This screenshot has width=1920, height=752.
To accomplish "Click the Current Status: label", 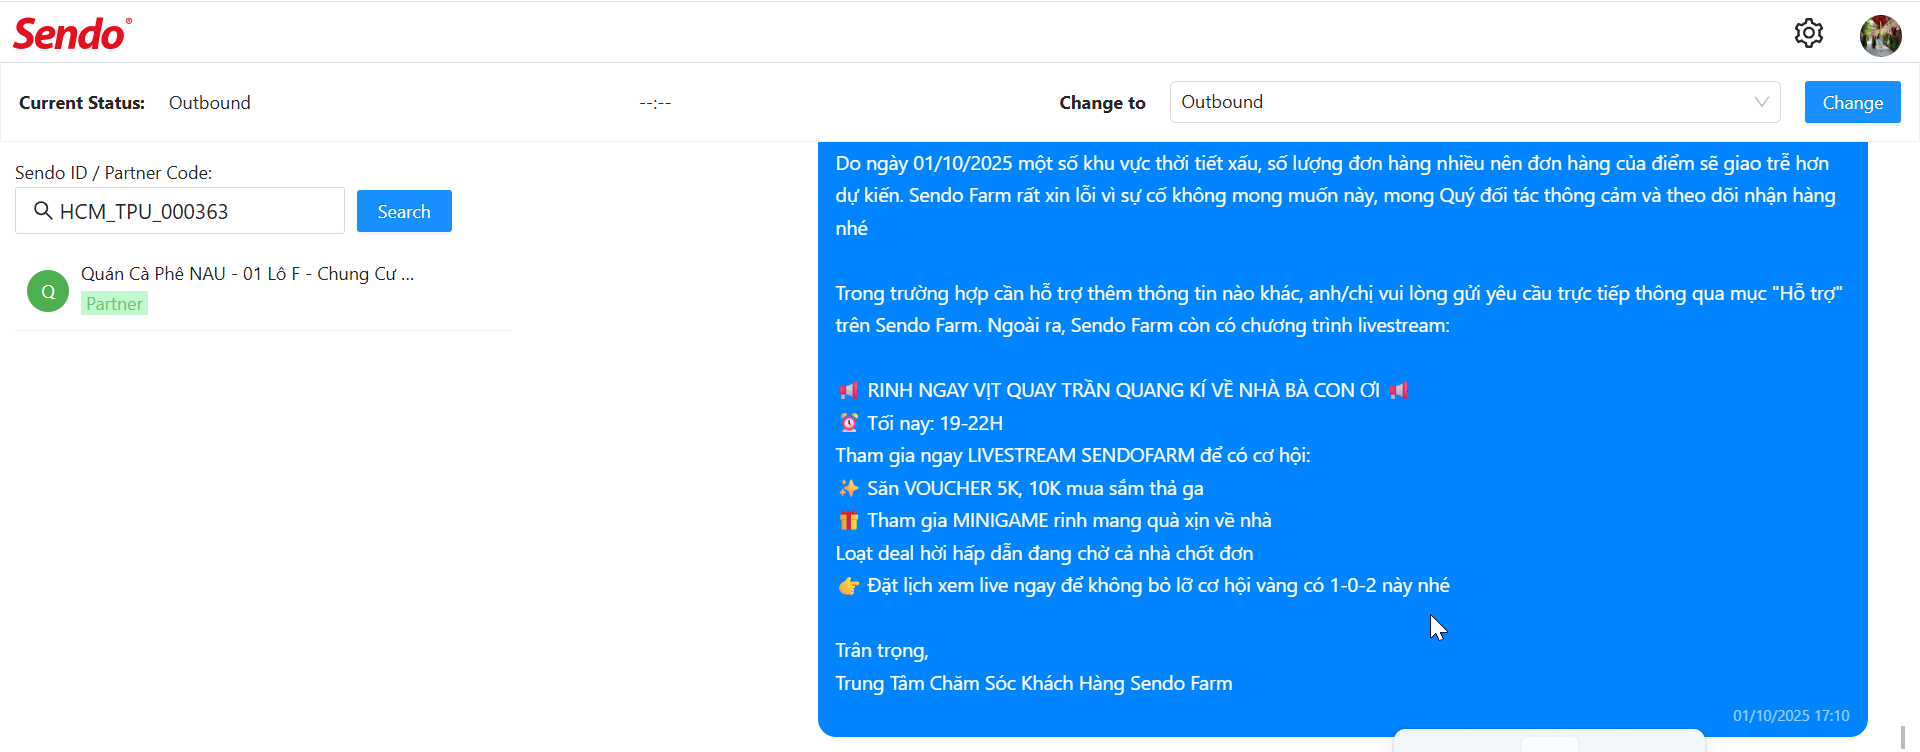I will pos(82,103).
